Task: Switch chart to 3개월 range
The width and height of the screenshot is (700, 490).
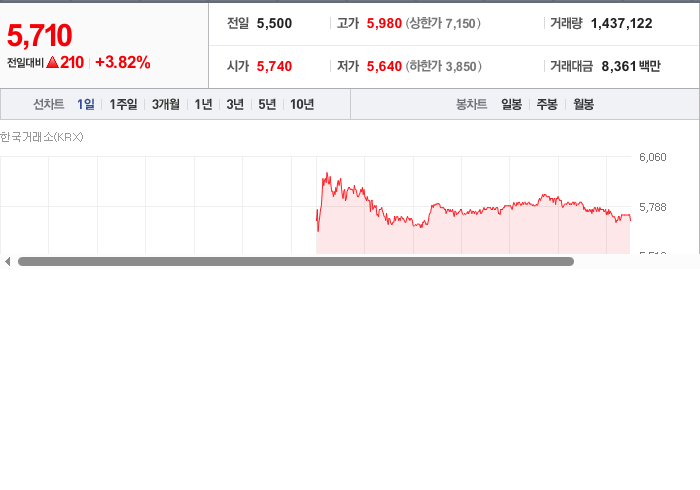Action: click(x=166, y=104)
